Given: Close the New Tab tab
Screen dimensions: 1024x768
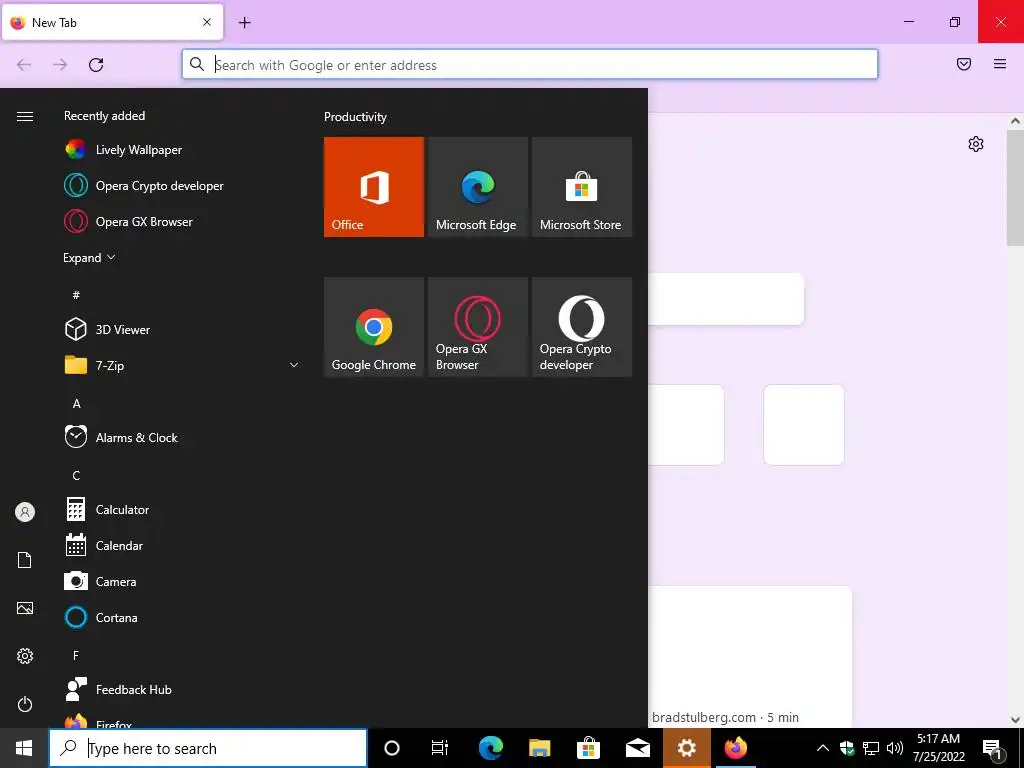Looking at the screenshot, I should [207, 22].
